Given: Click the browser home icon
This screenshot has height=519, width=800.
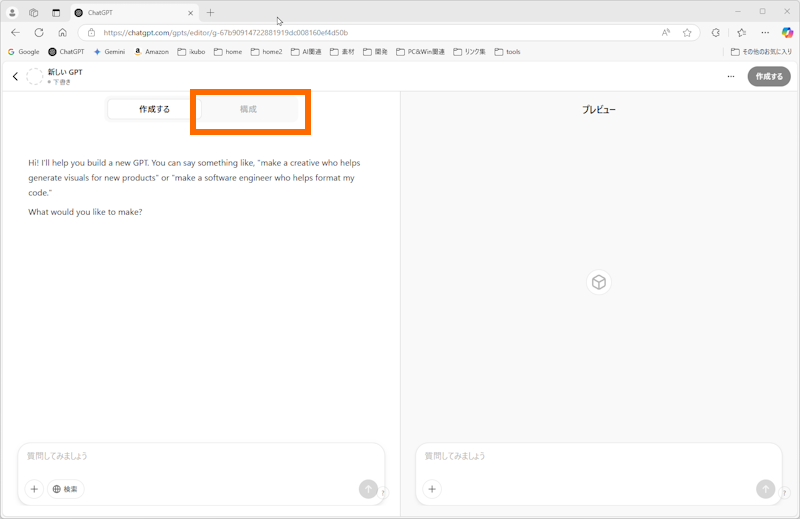Looking at the screenshot, I should click(x=62, y=32).
